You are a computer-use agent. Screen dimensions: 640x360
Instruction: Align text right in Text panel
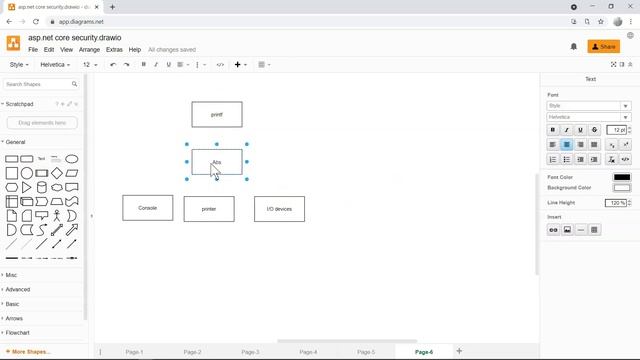coord(580,144)
